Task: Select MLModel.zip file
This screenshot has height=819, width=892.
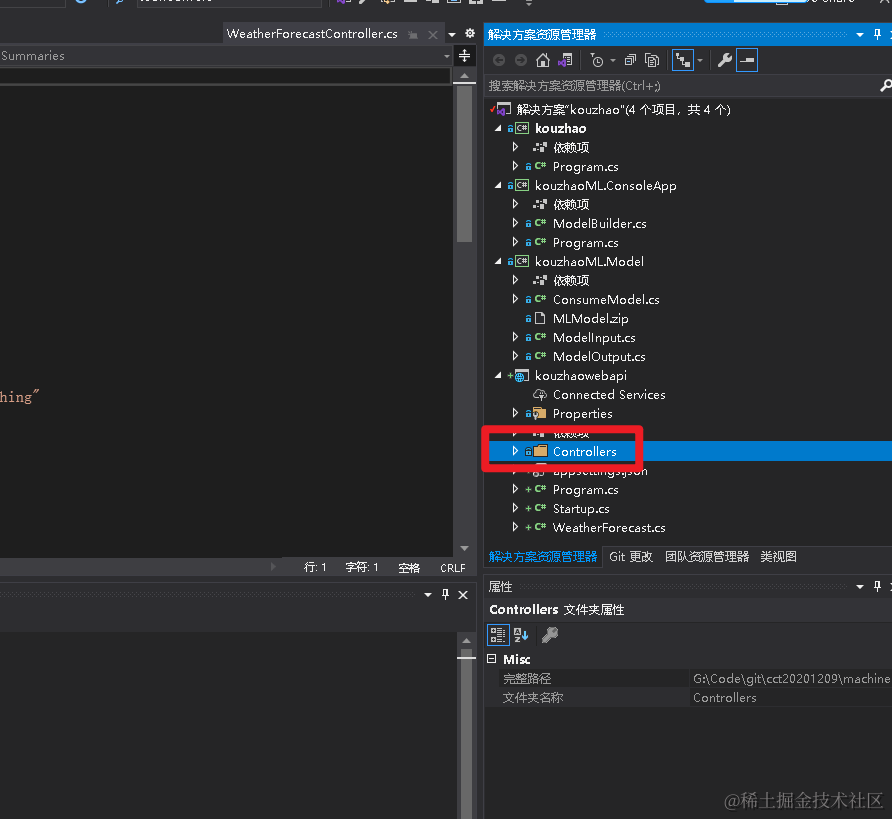Action: tap(590, 318)
